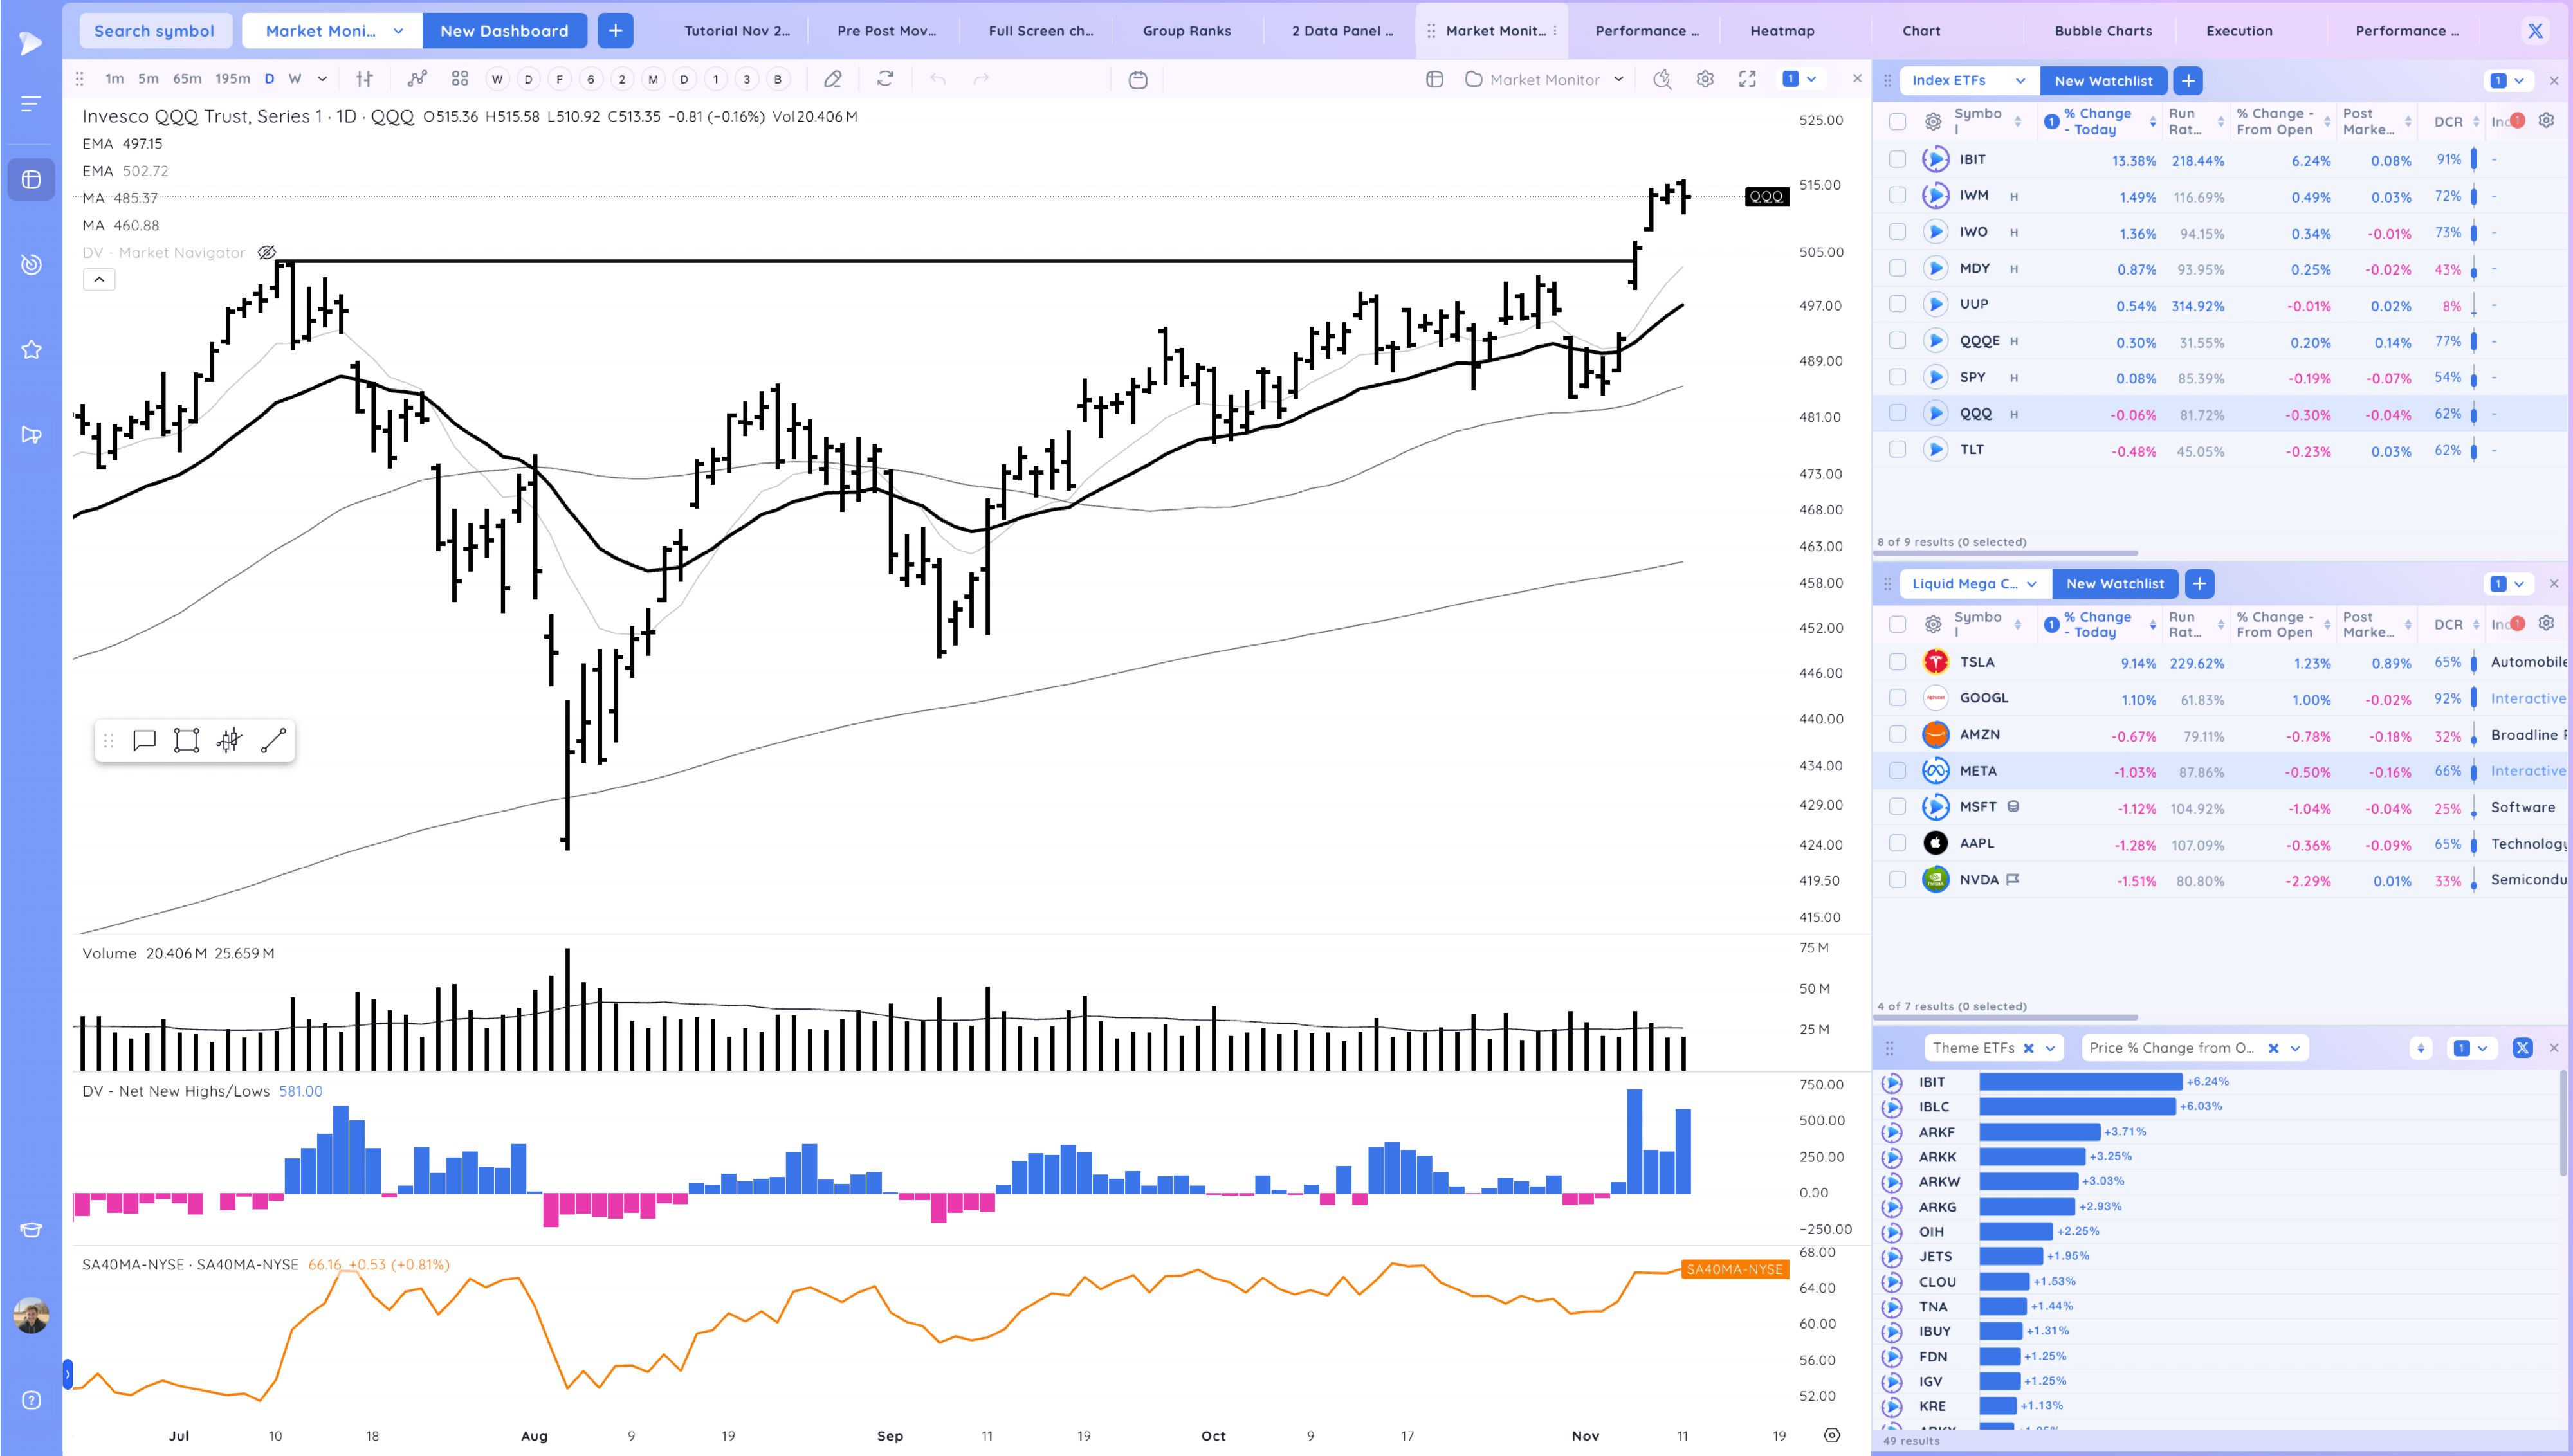Open the indicators icon in chart toolbar

(417, 79)
